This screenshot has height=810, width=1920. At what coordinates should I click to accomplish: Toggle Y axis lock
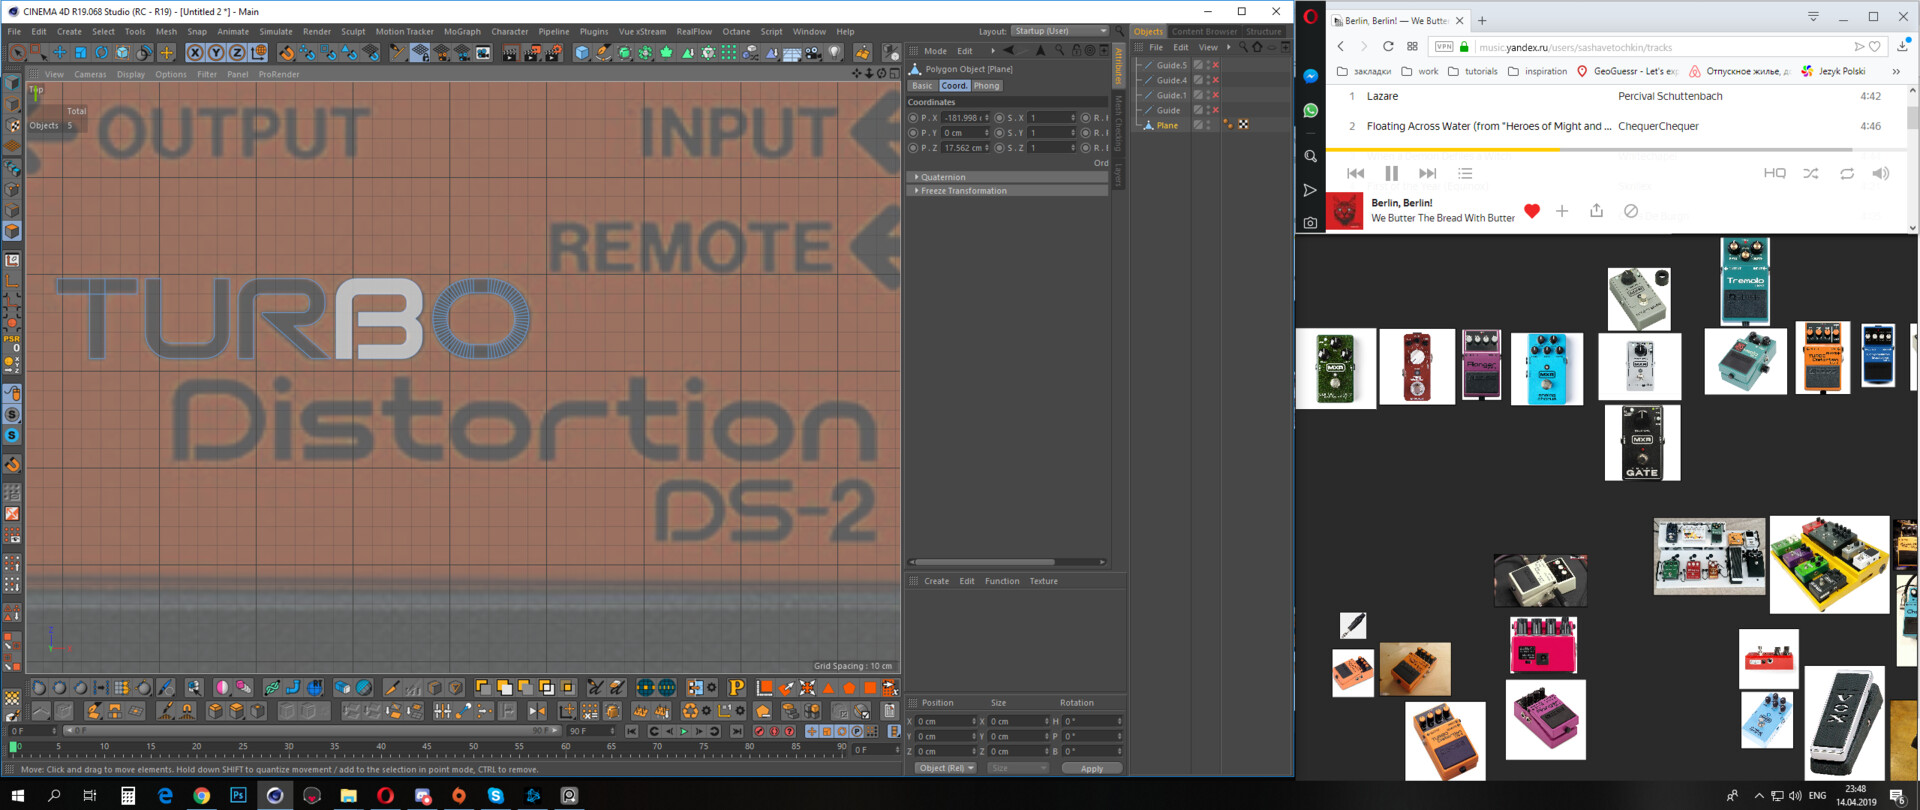[216, 52]
